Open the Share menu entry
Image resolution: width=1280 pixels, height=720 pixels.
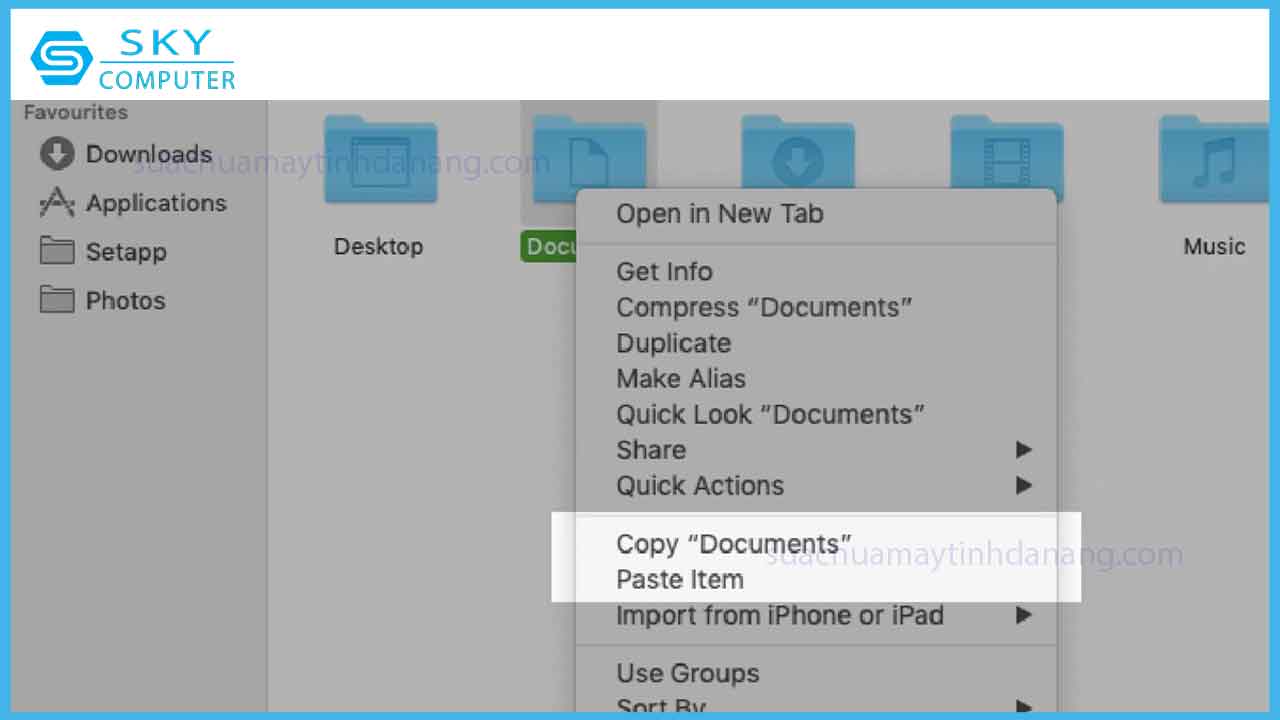(816, 450)
